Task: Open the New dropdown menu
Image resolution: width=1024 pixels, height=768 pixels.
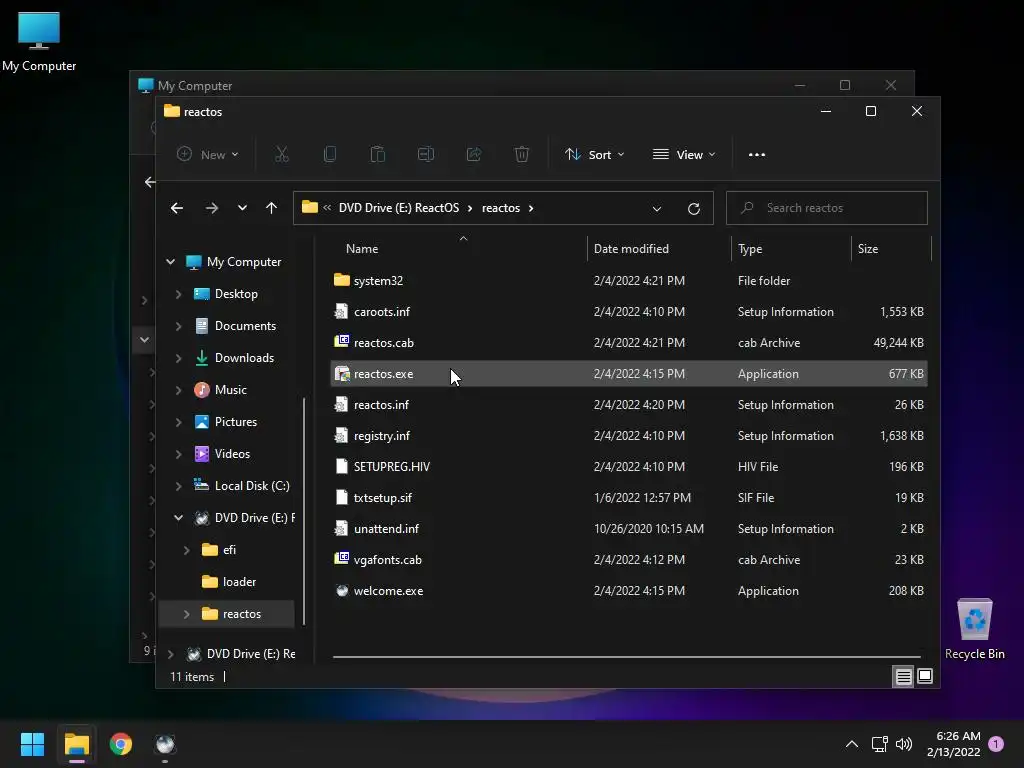Action: 208,155
